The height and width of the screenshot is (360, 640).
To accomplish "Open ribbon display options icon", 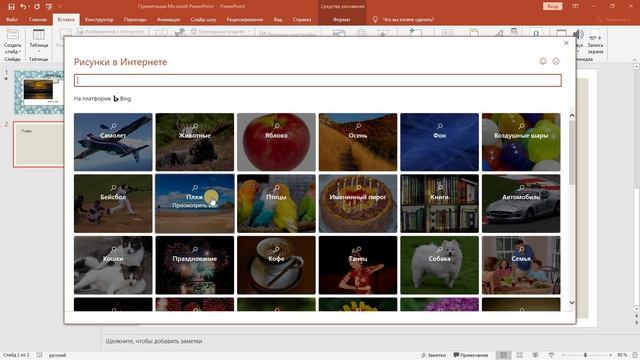I will 575,7.
